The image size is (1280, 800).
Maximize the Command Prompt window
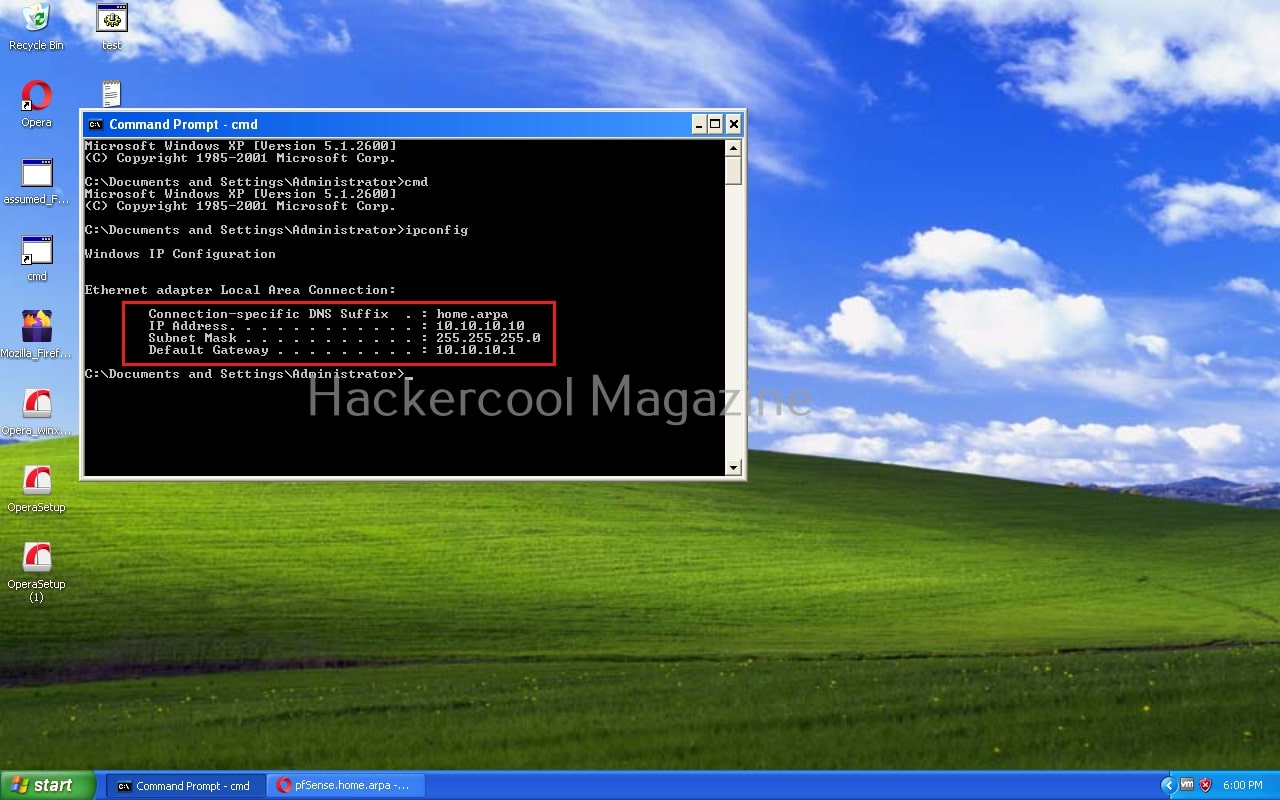coord(715,124)
